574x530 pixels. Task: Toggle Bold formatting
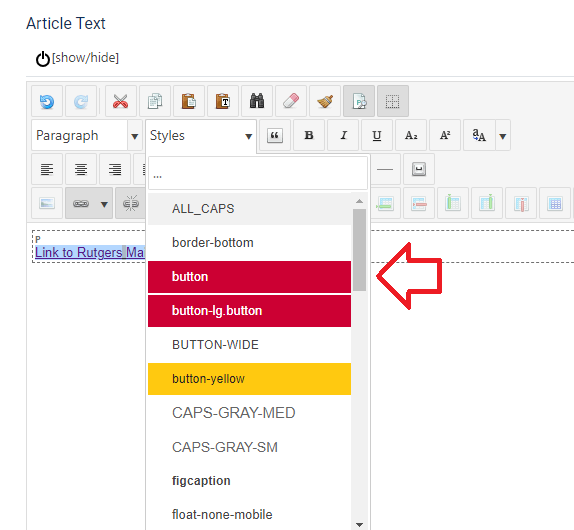coord(309,135)
